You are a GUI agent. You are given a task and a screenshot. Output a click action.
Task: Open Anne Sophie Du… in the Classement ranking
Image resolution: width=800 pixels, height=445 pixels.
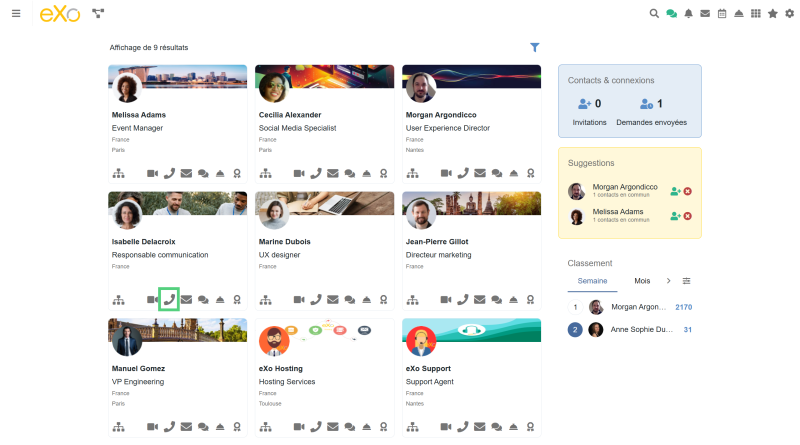642,330
